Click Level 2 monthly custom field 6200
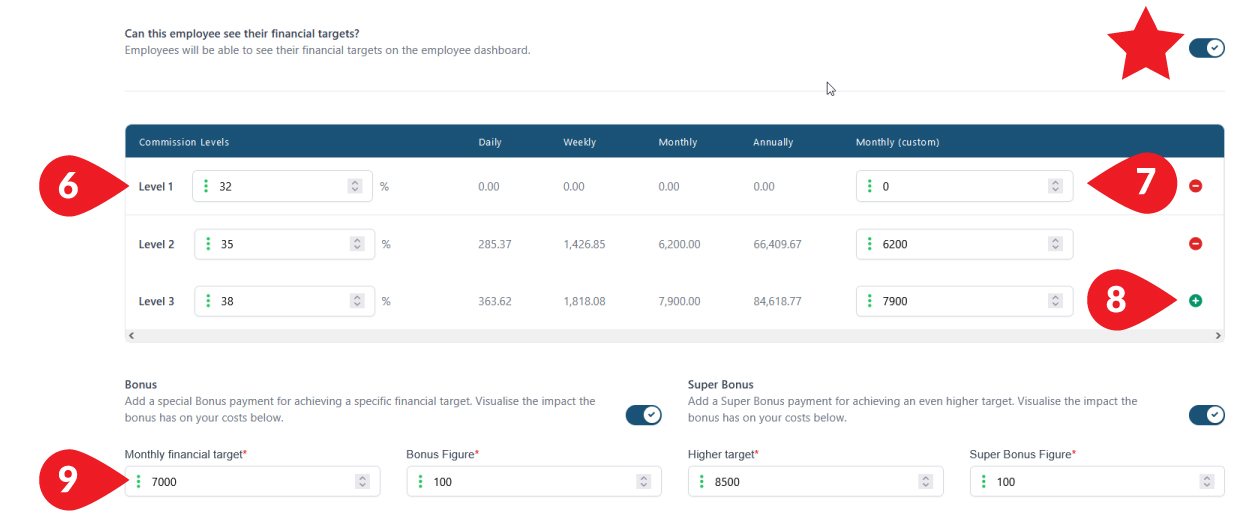1247x521 pixels. pos(964,244)
